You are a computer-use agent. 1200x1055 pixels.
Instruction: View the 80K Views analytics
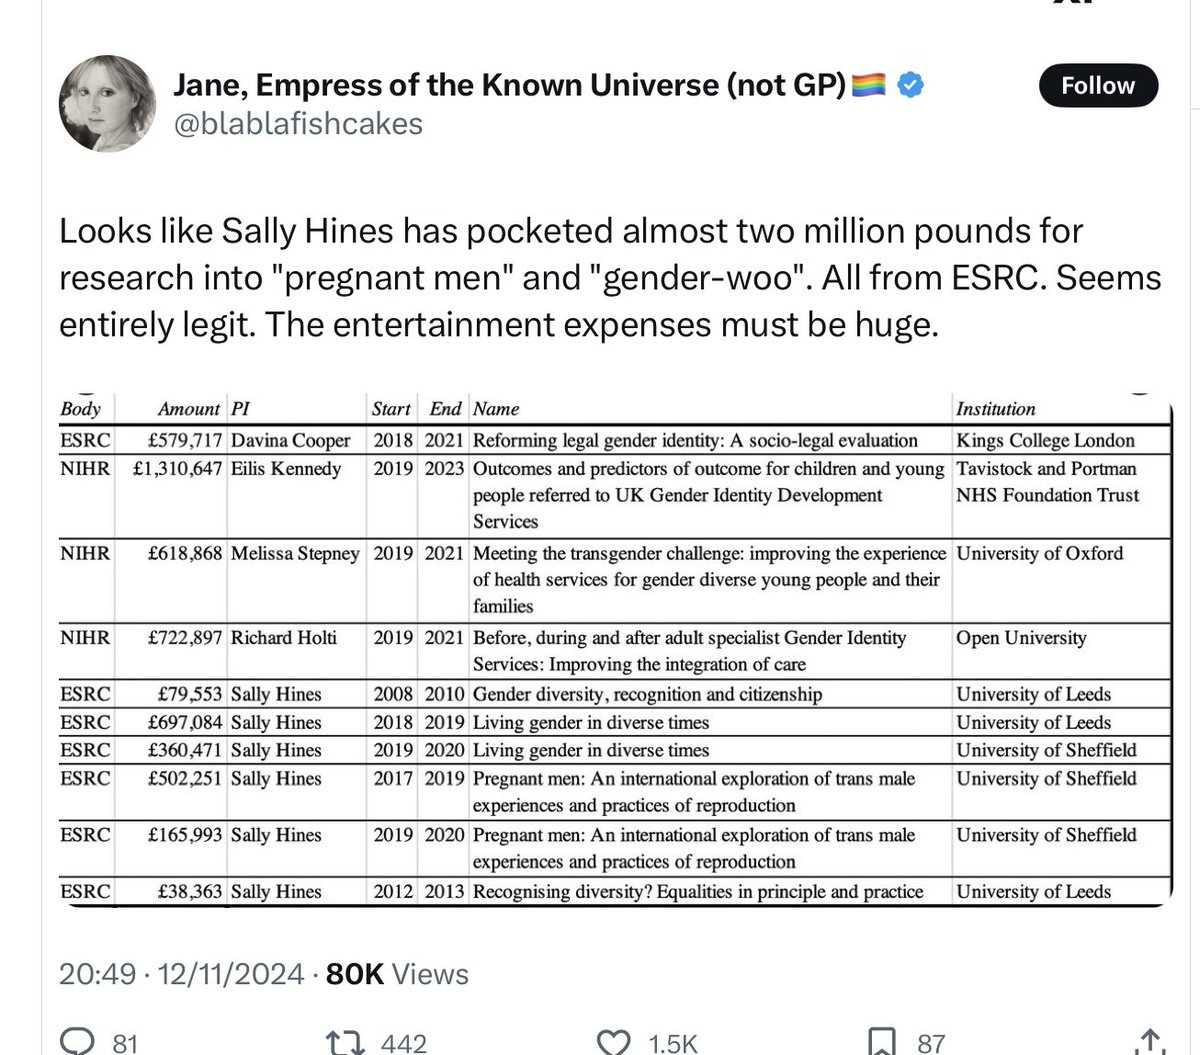click(397, 973)
